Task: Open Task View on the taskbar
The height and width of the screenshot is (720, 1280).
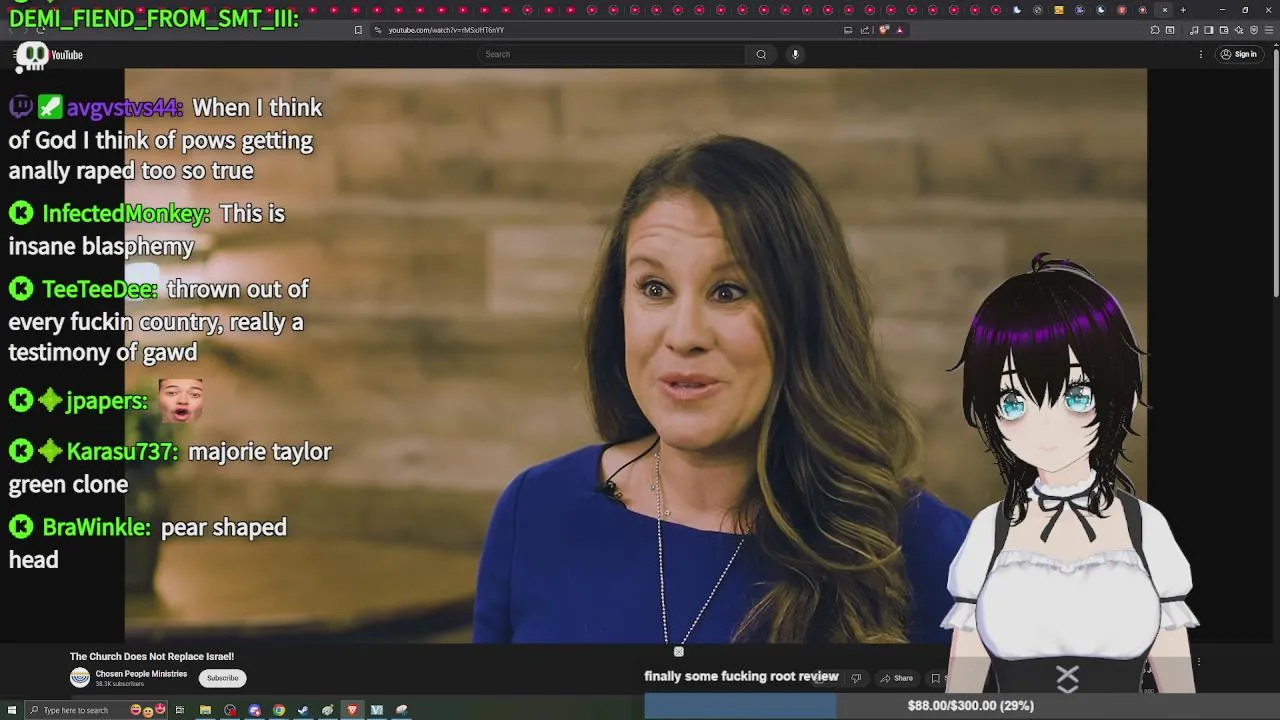Action: click(x=180, y=710)
